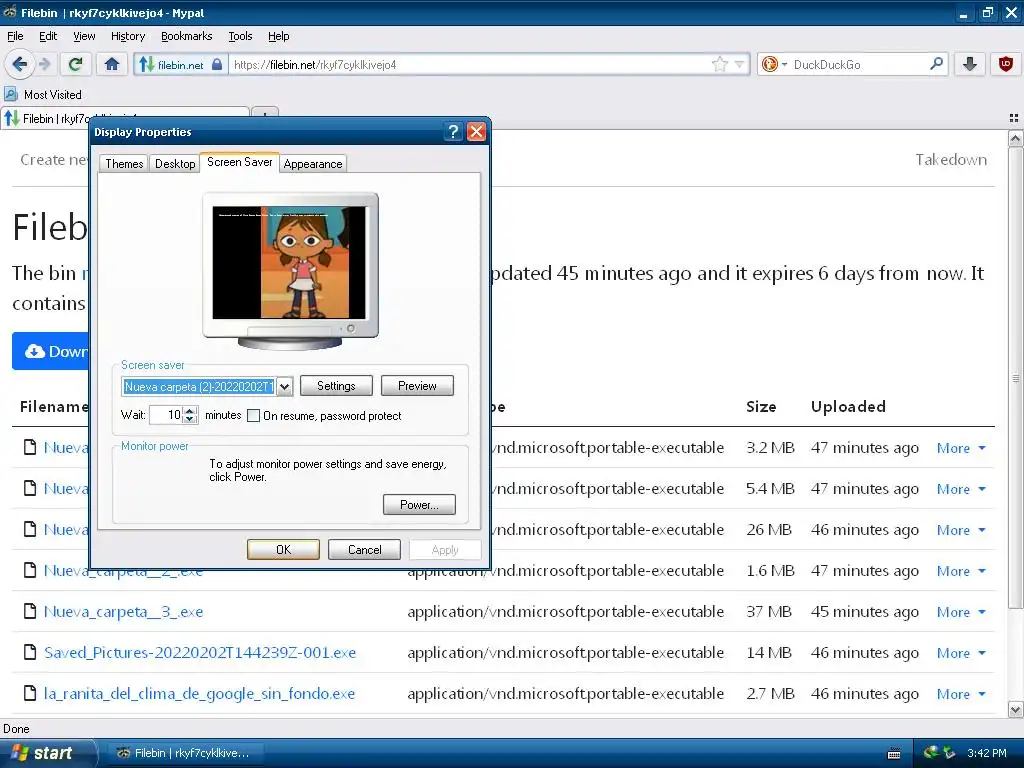Click Cancel in Display Properties

[364, 550]
